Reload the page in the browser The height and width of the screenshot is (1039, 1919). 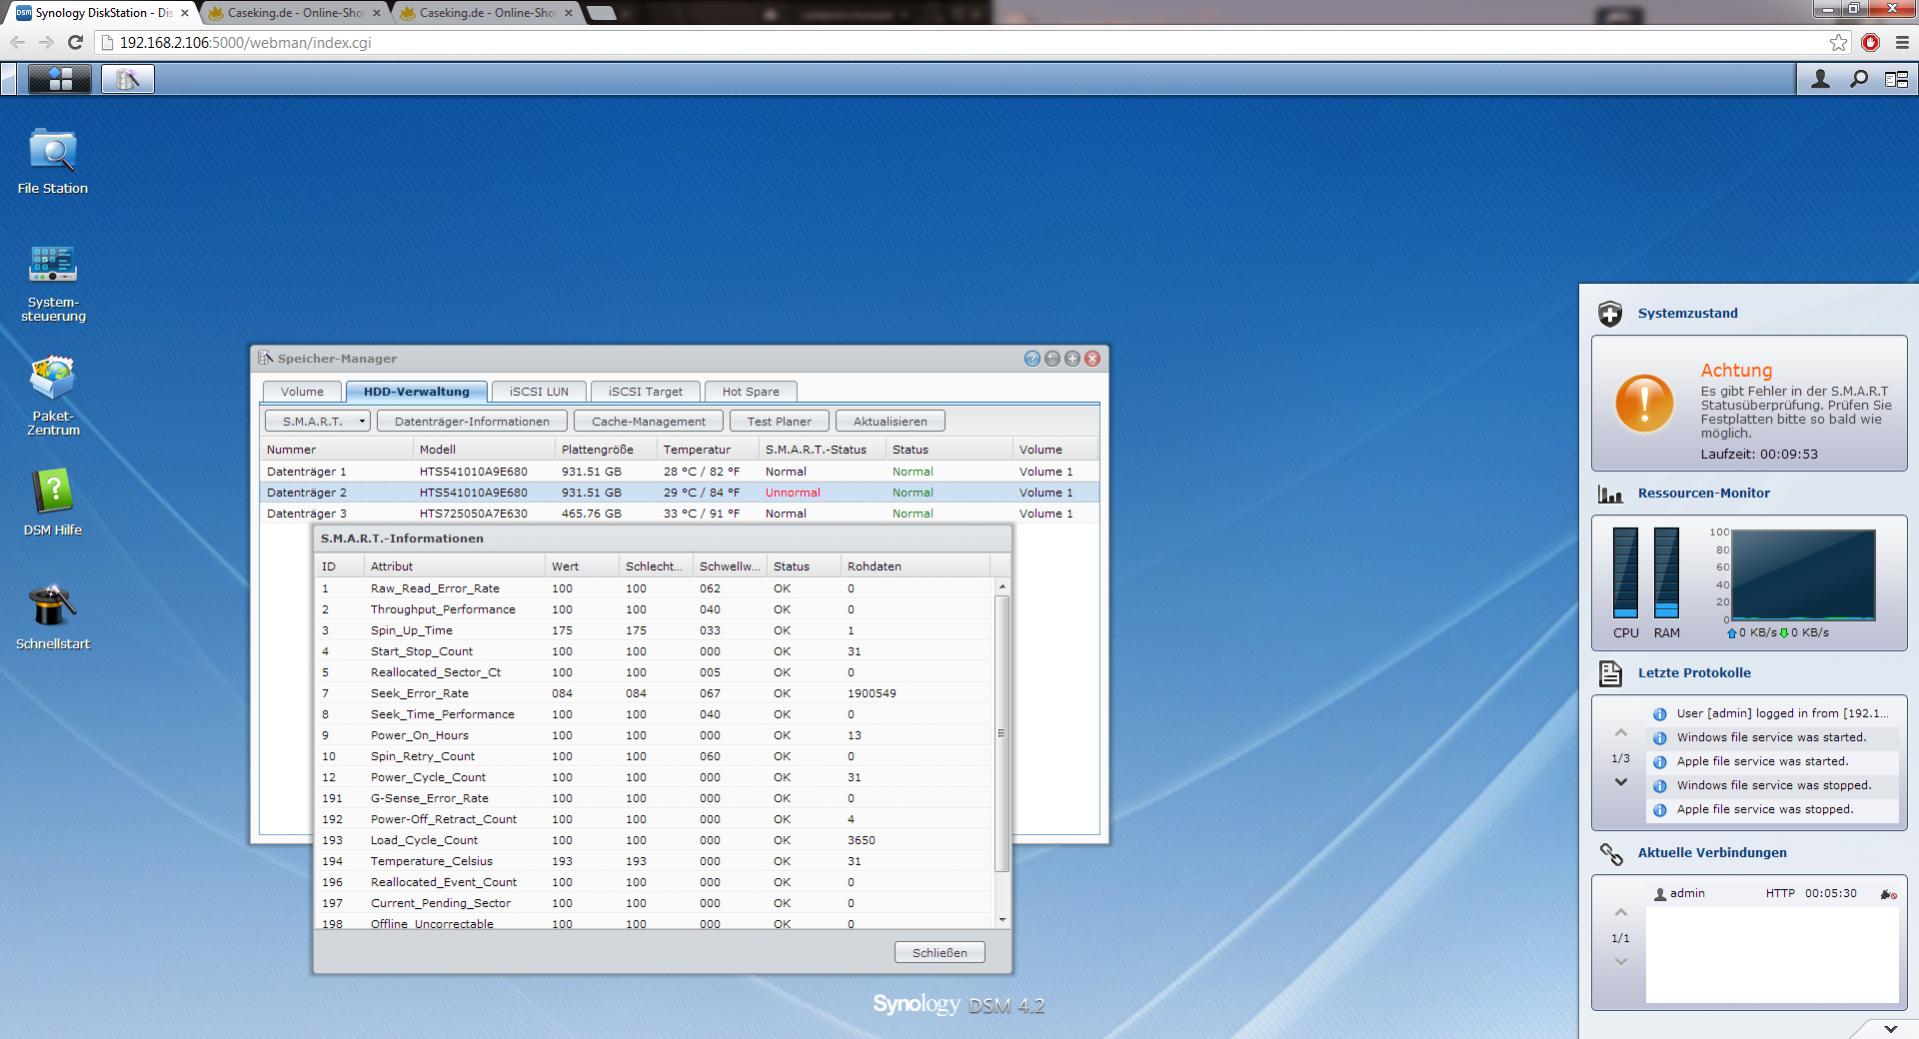(75, 43)
